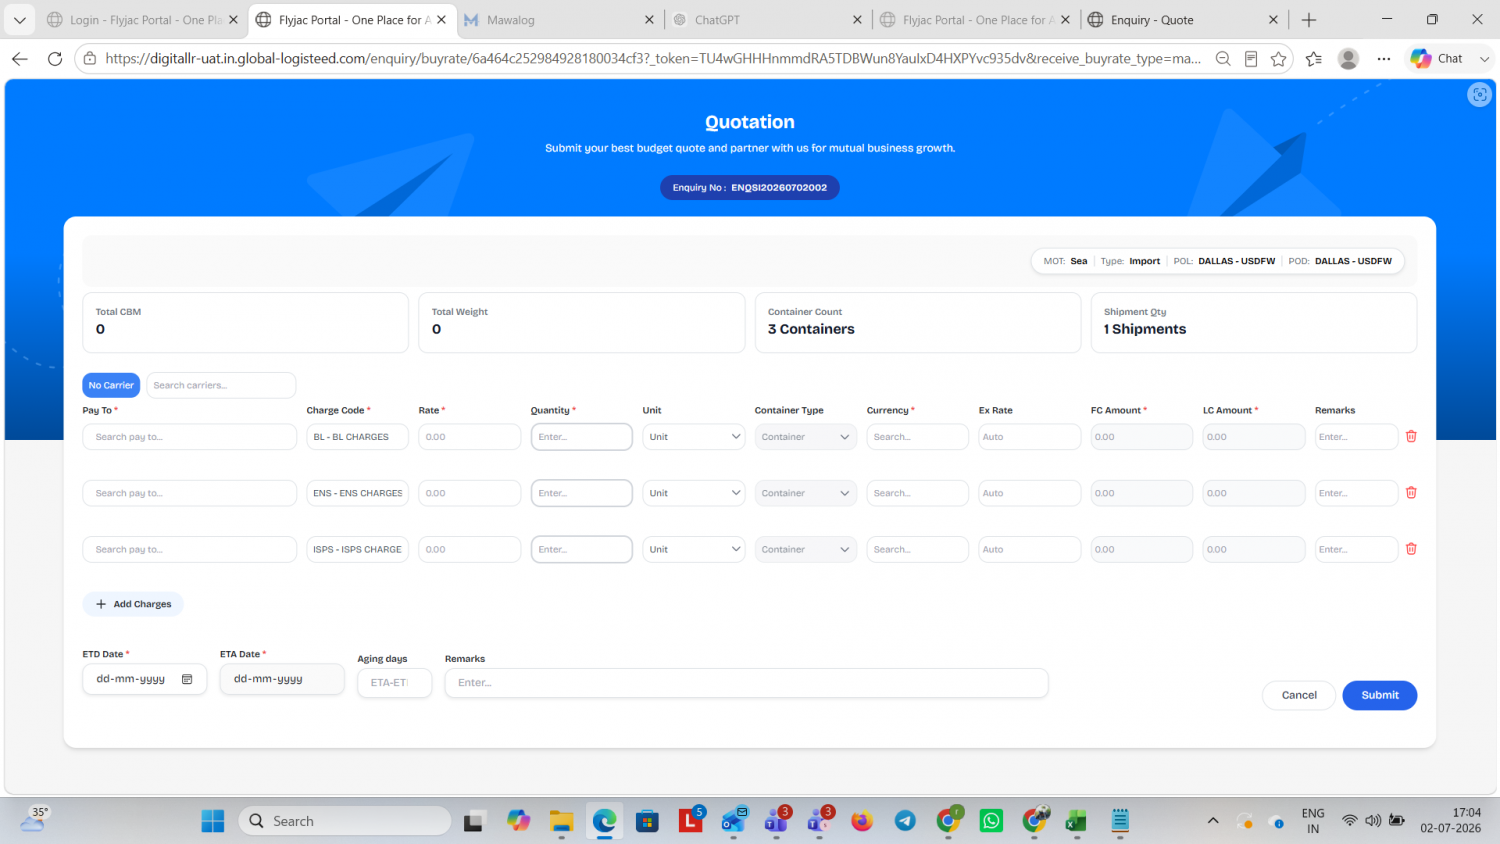Delete the BL CHARGES row with trash icon

coord(1411,436)
